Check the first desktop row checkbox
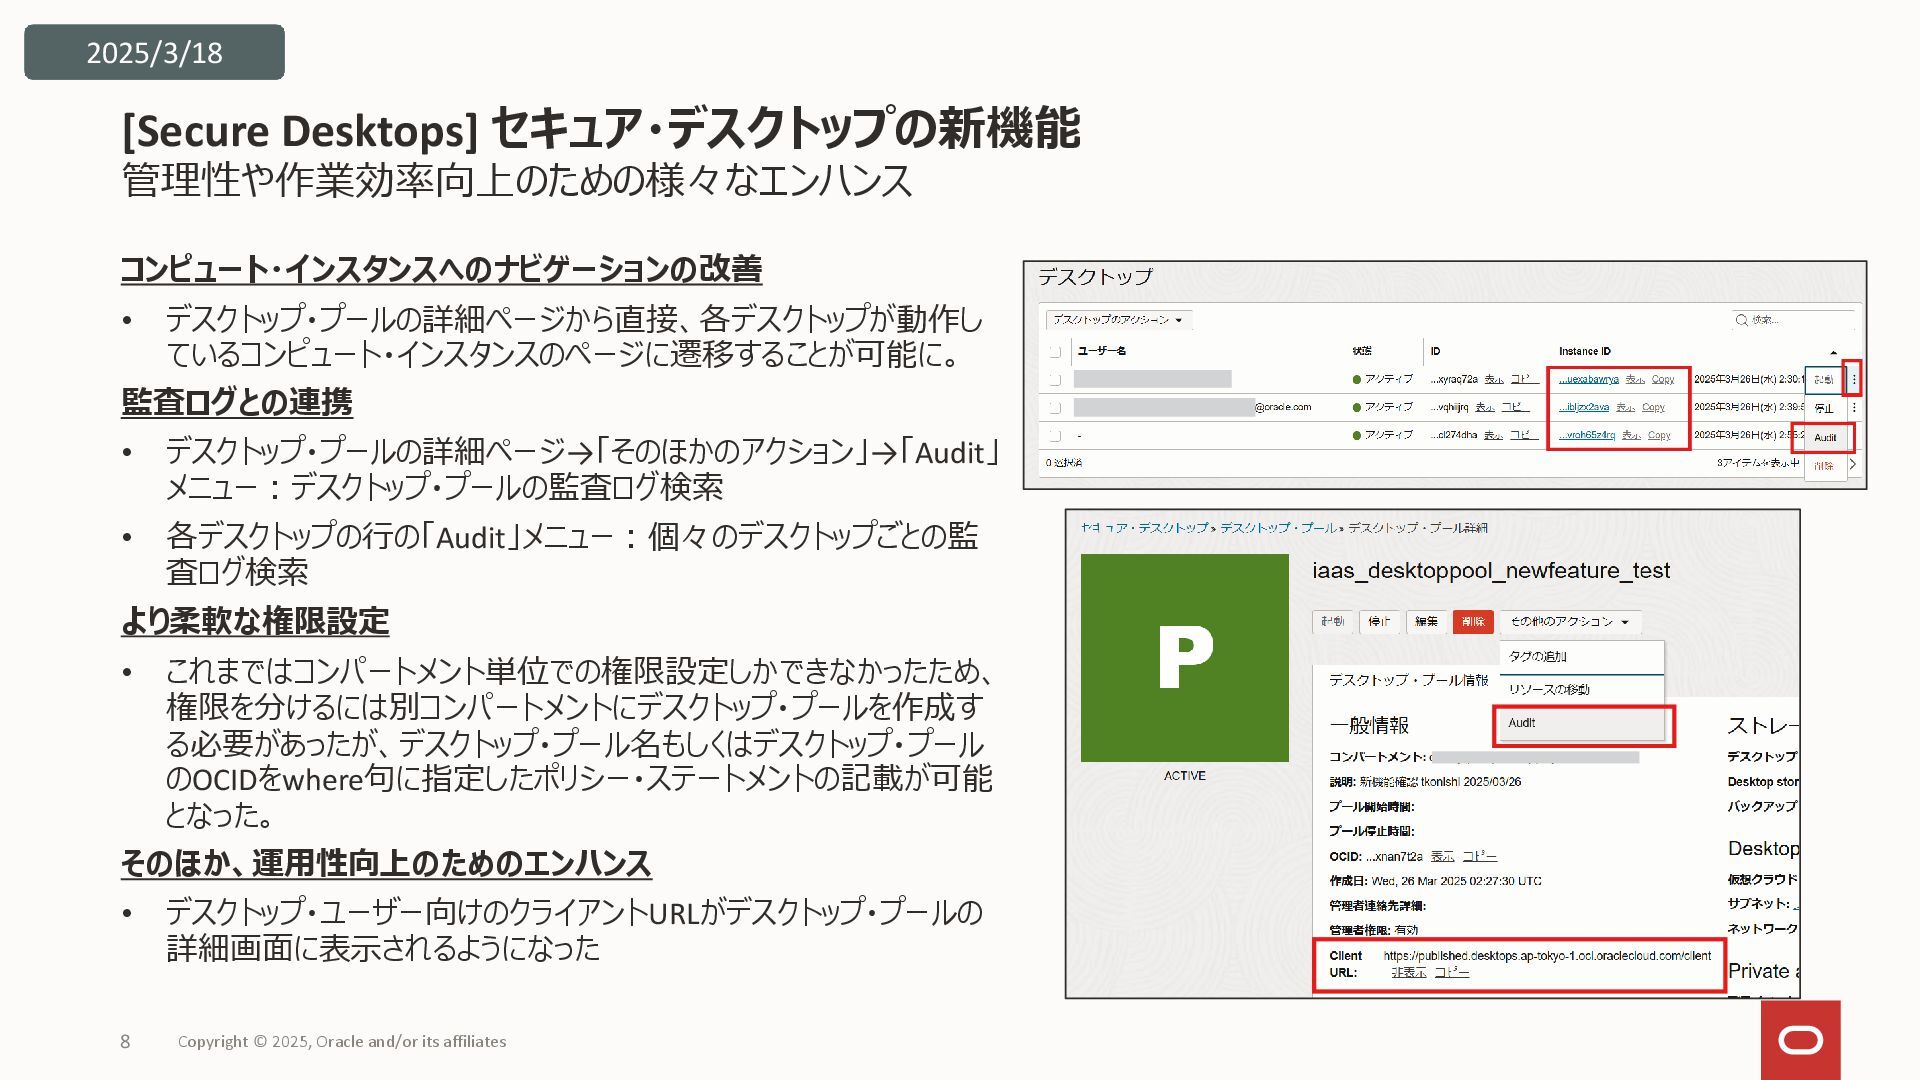 [x=1055, y=379]
